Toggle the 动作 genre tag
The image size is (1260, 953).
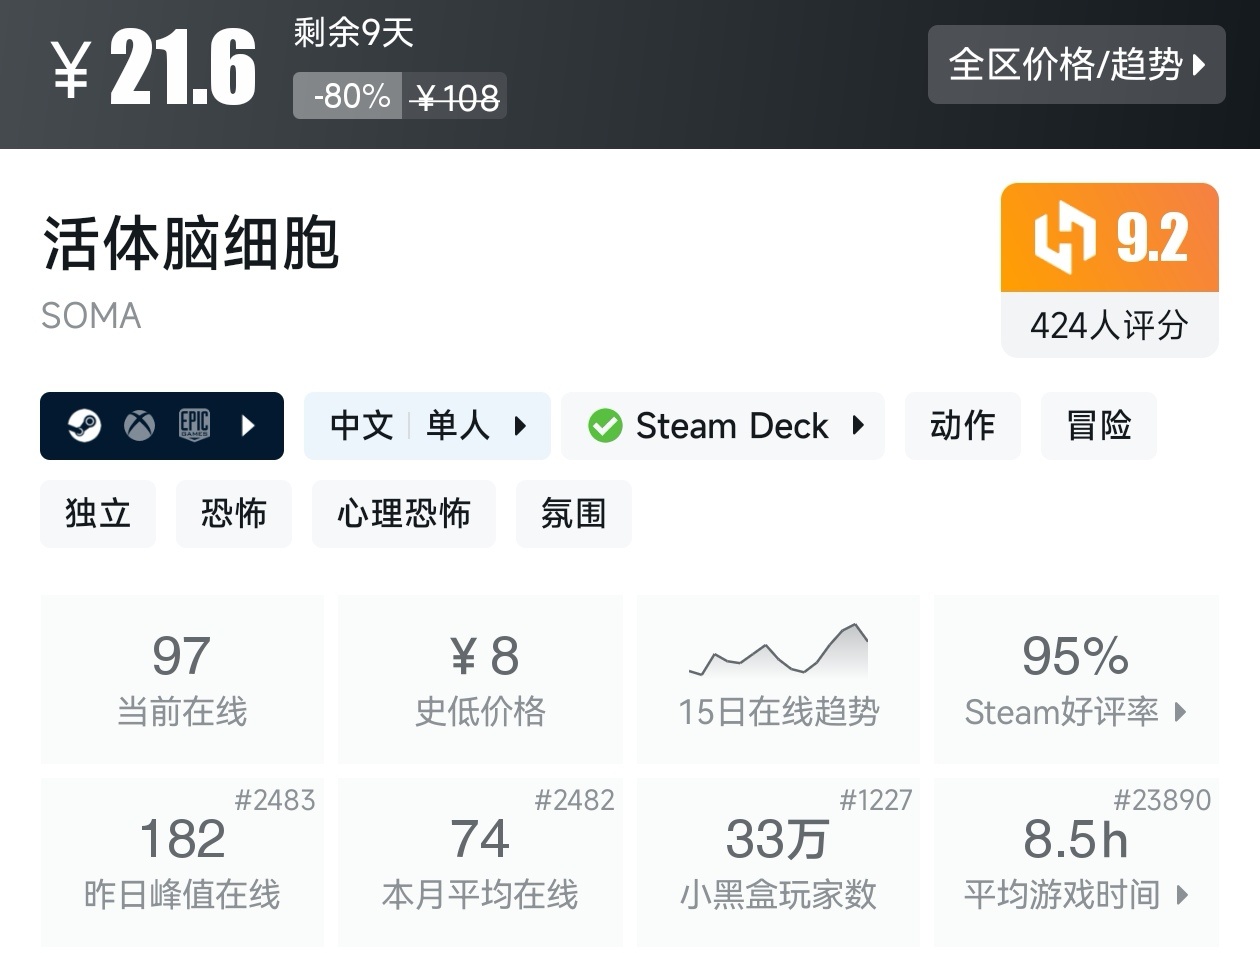pos(963,426)
